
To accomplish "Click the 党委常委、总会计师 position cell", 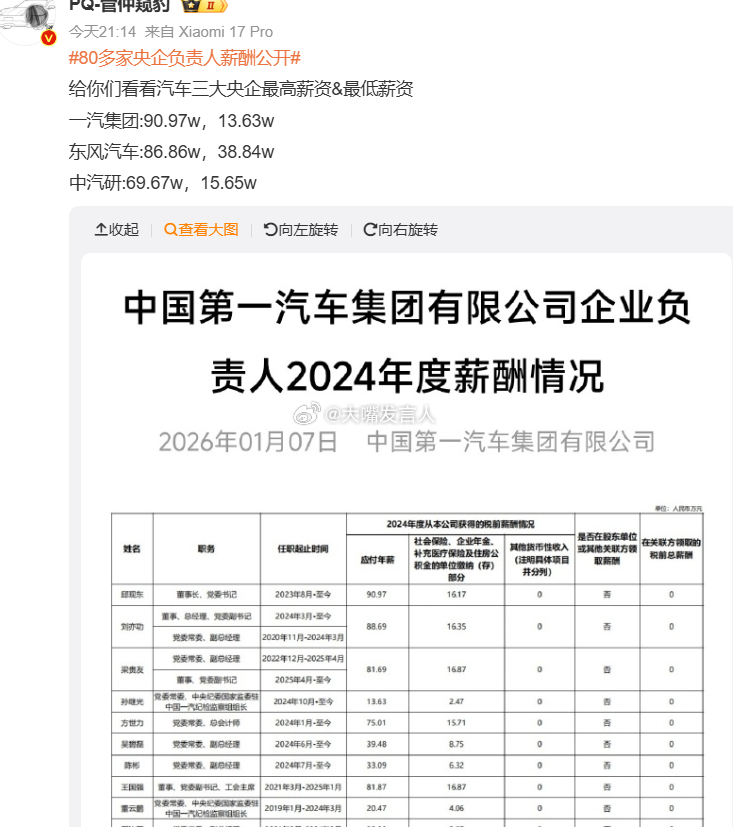I will [x=206, y=723].
